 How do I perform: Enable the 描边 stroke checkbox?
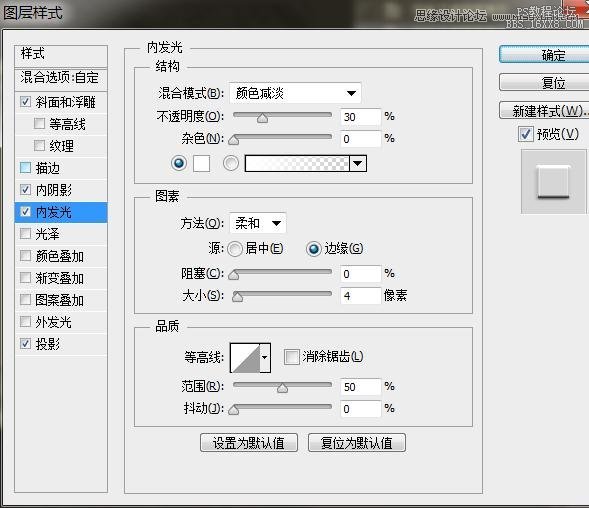tap(26, 168)
